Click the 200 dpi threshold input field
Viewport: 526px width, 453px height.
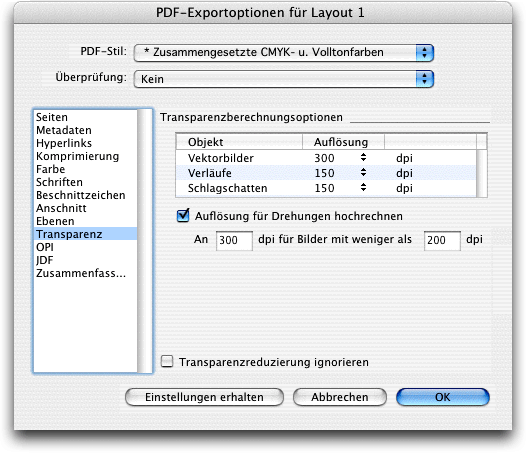(x=442, y=241)
